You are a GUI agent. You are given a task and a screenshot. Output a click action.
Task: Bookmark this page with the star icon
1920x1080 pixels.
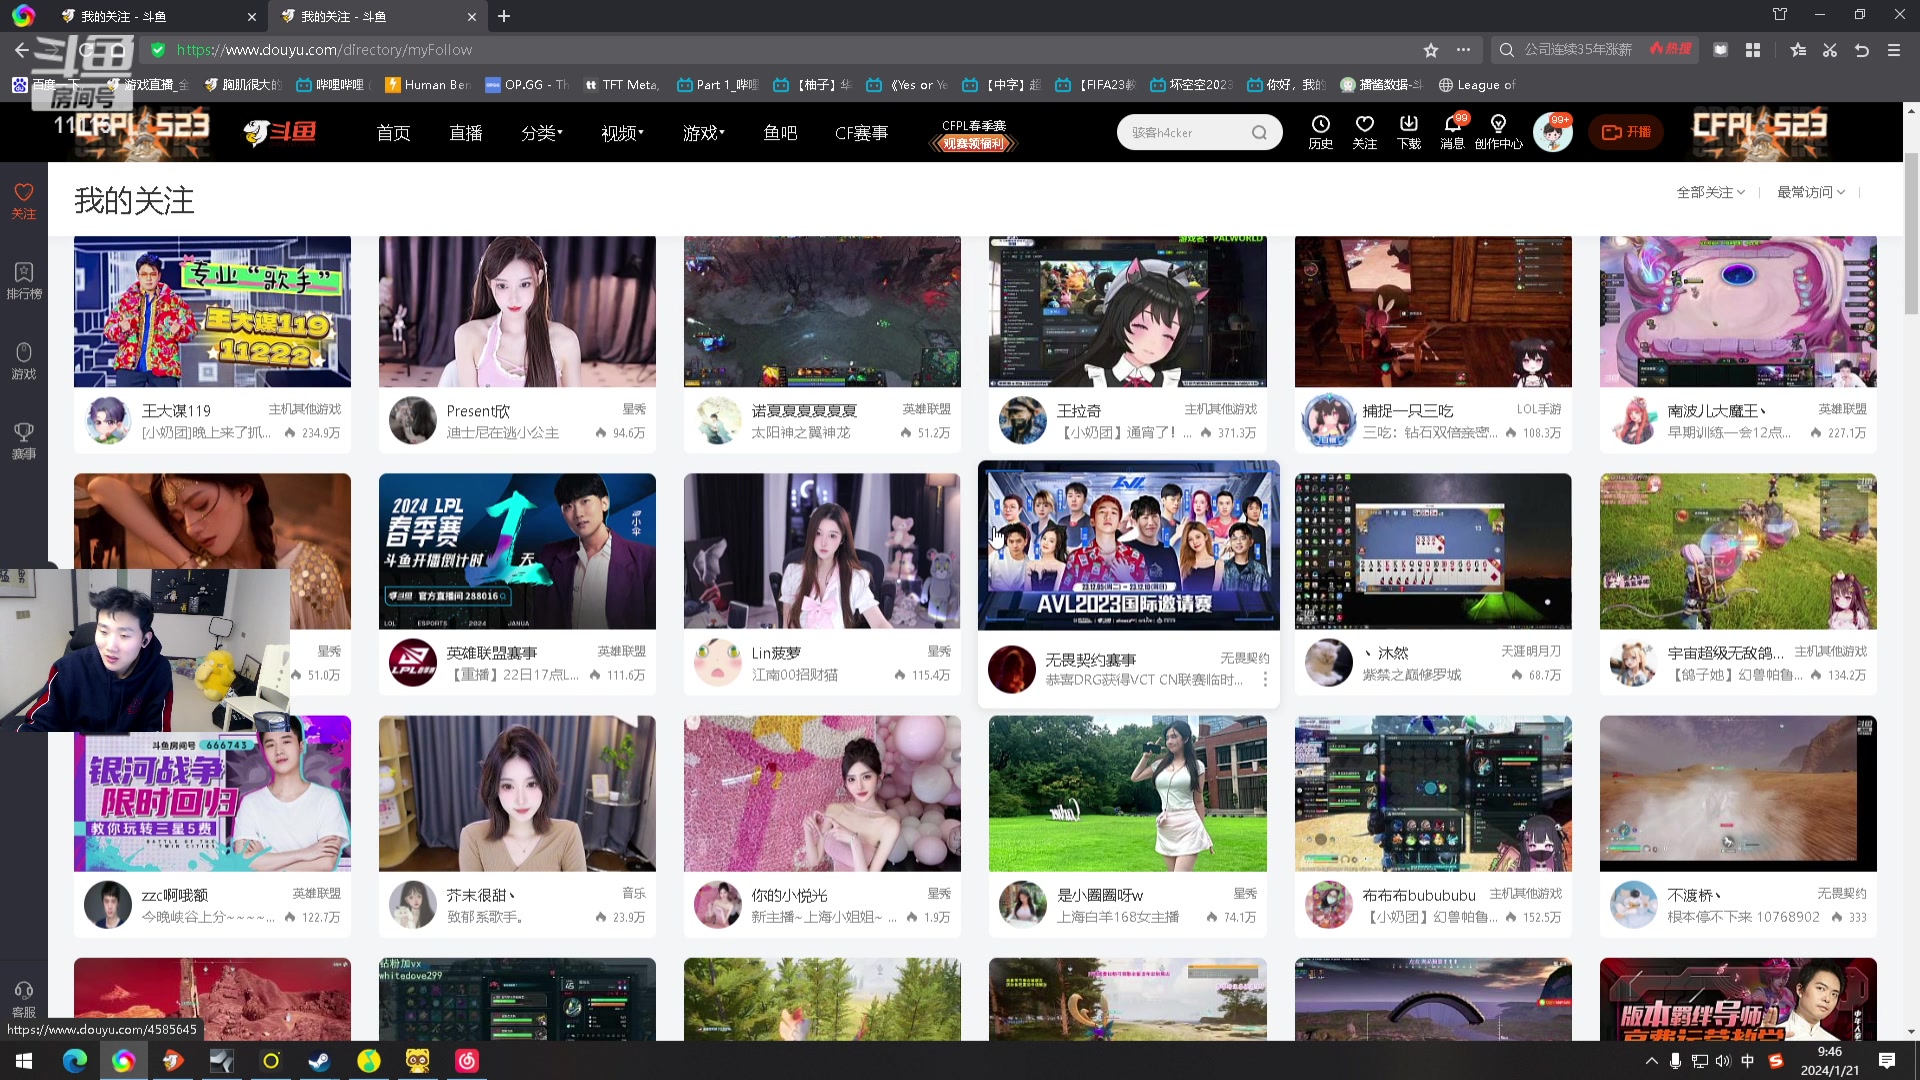tap(1431, 50)
